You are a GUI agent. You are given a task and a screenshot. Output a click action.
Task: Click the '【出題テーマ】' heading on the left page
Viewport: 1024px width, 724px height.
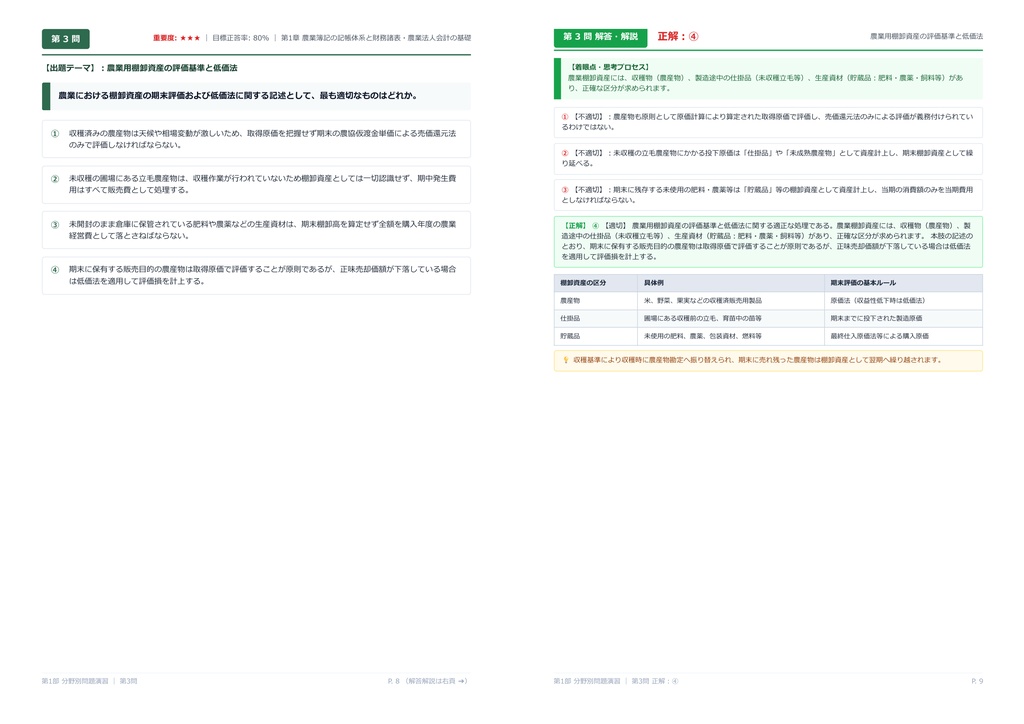[x=69, y=68]
